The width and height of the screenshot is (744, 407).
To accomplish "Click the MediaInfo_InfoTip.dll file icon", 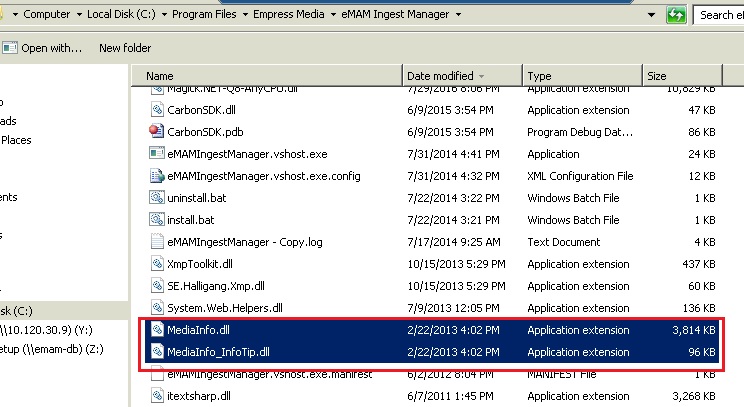I will pyautogui.click(x=157, y=352).
